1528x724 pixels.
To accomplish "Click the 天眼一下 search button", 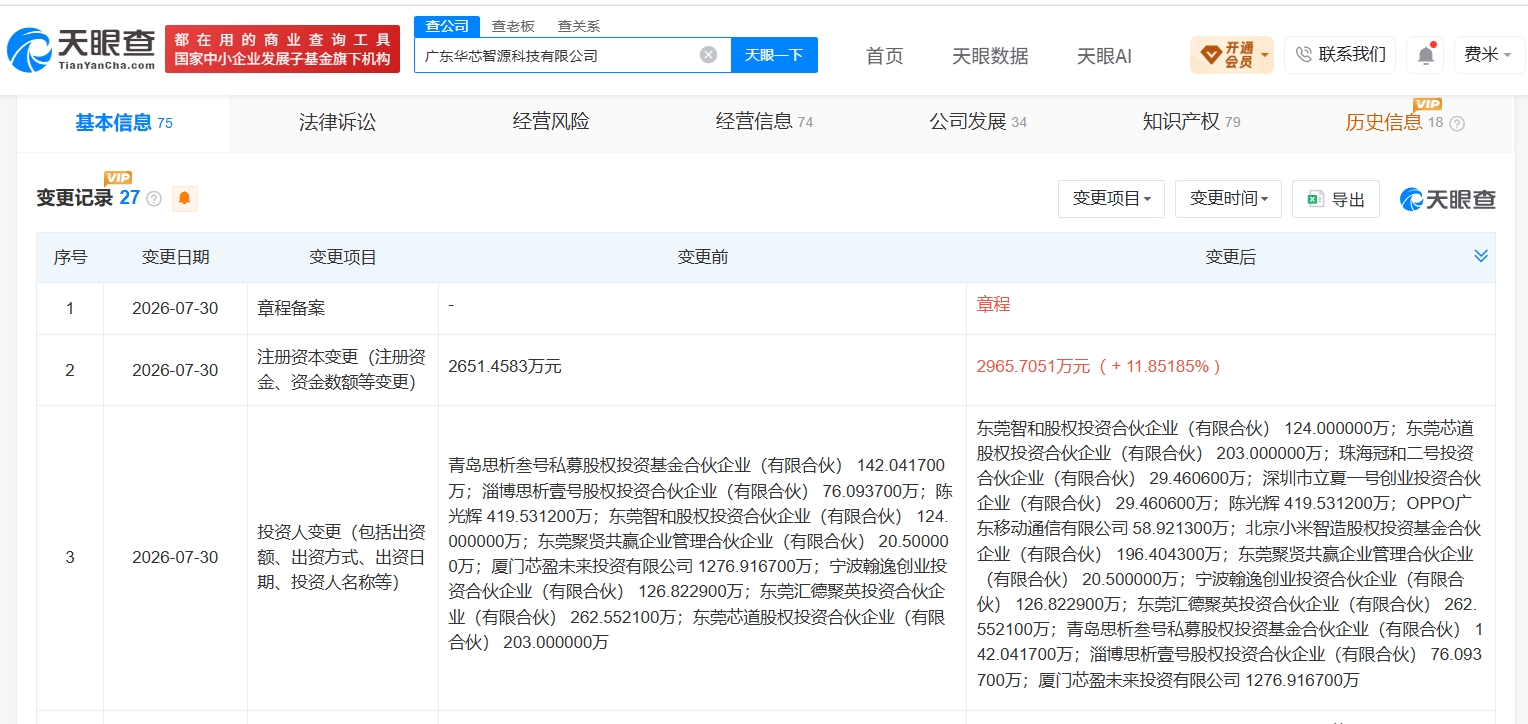I will [774, 55].
